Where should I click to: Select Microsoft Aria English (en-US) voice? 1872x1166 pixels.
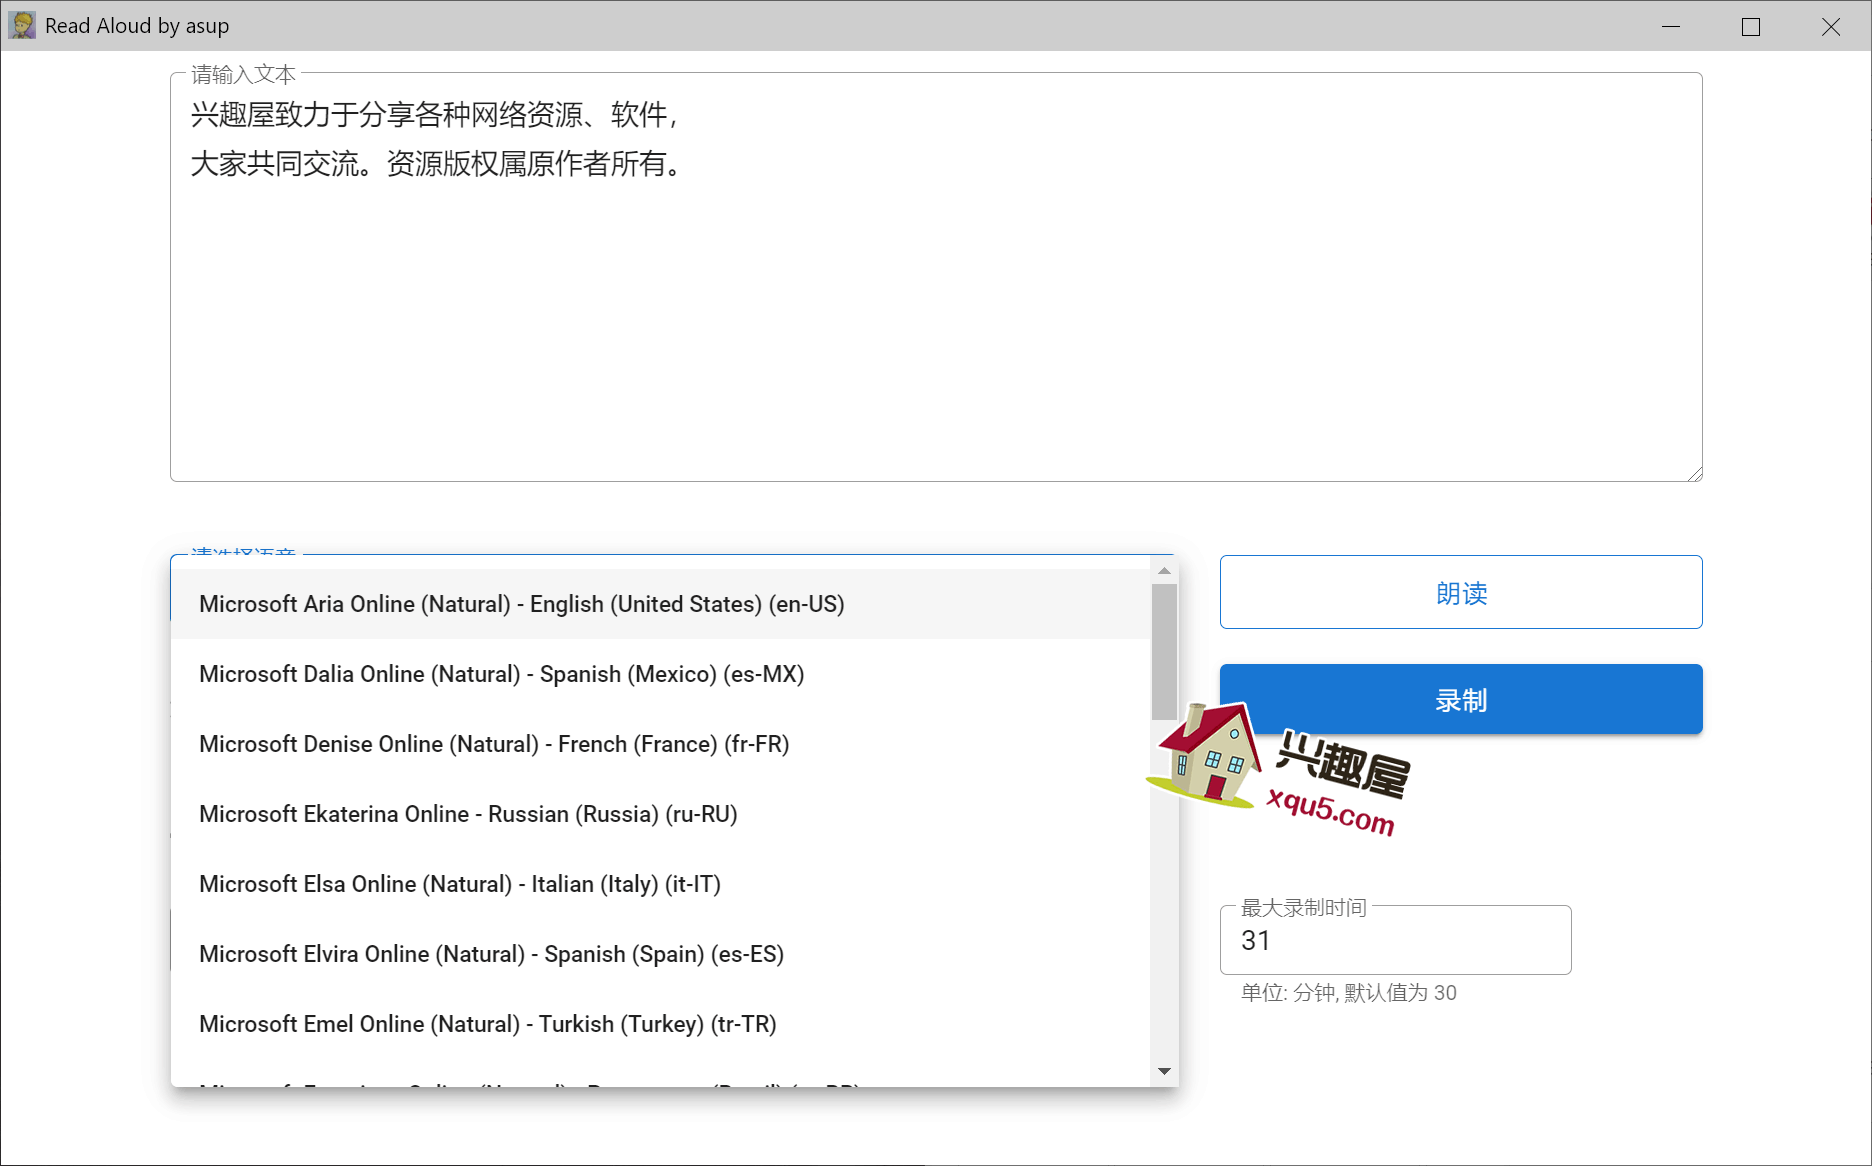tap(661, 604)
